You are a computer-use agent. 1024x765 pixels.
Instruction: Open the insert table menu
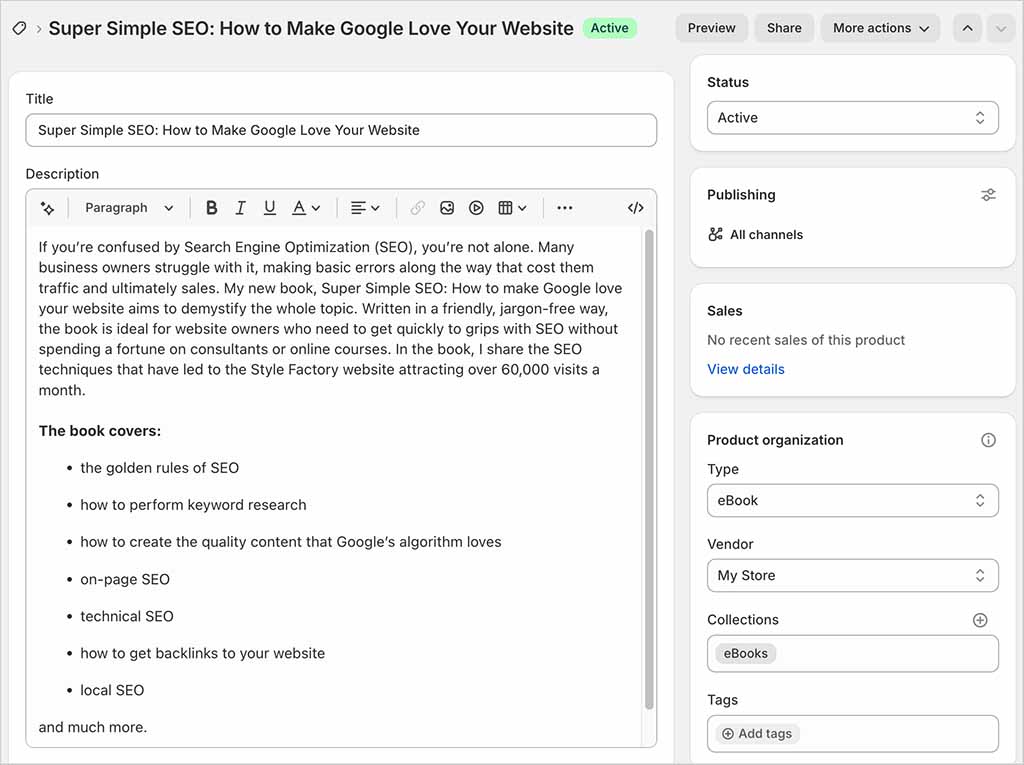pyautogui.click(x=512, y=208)
